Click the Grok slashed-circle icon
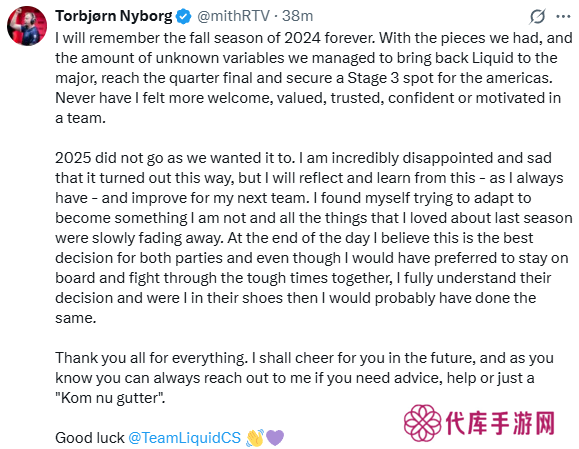The height and width of the screenshot is (449, 579). pos(537,17)
